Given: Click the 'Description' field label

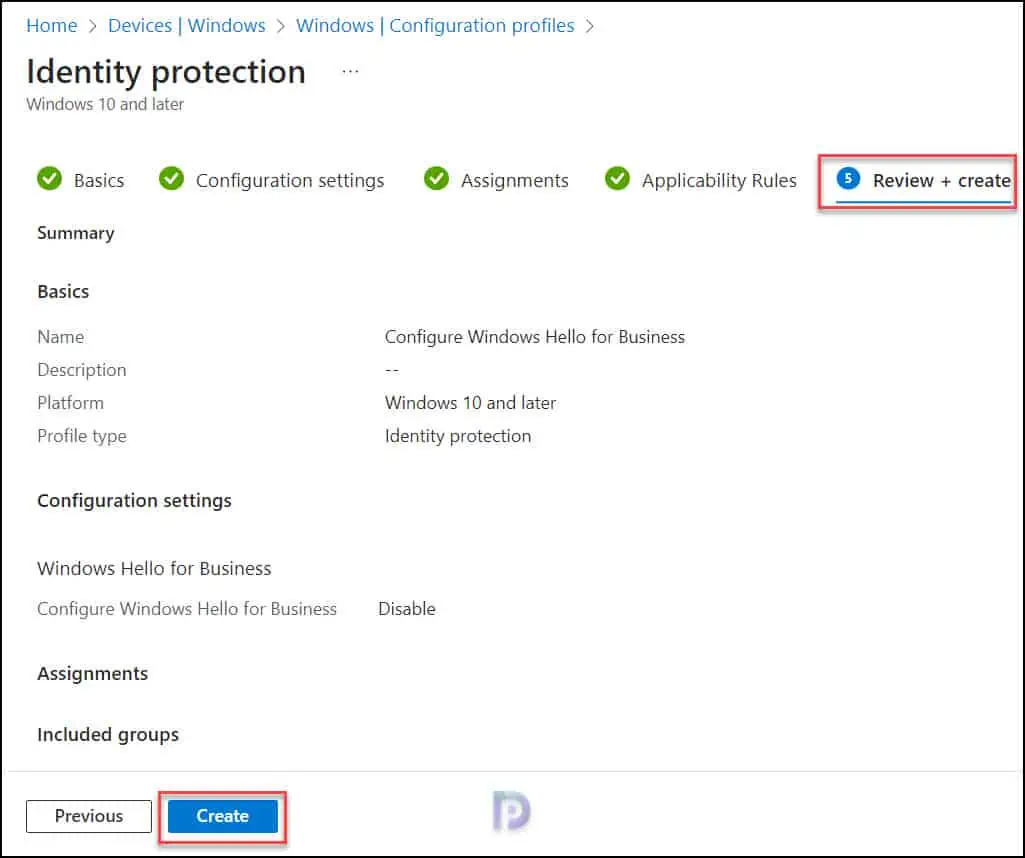Looking at the screenshot, I should coord(82,370).
